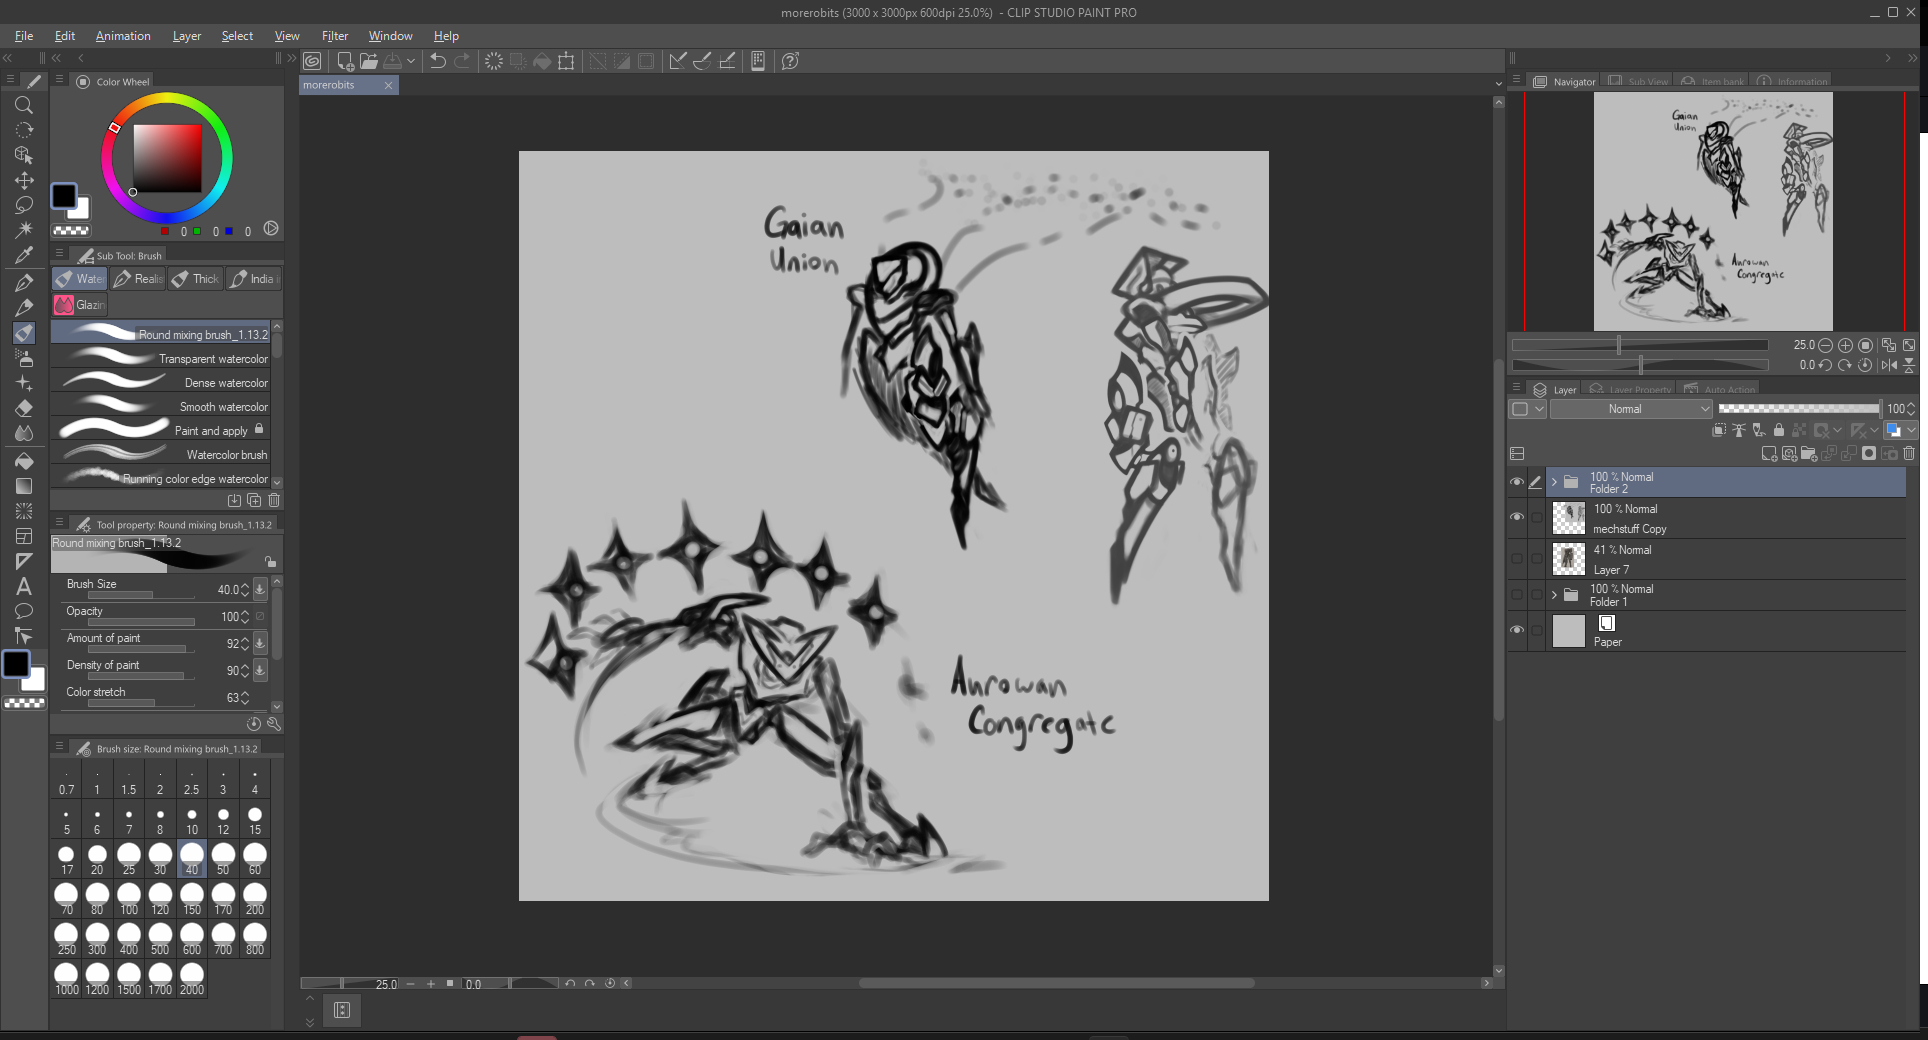Toggle visibility of the Paper layer

[x=1517, y=630]
